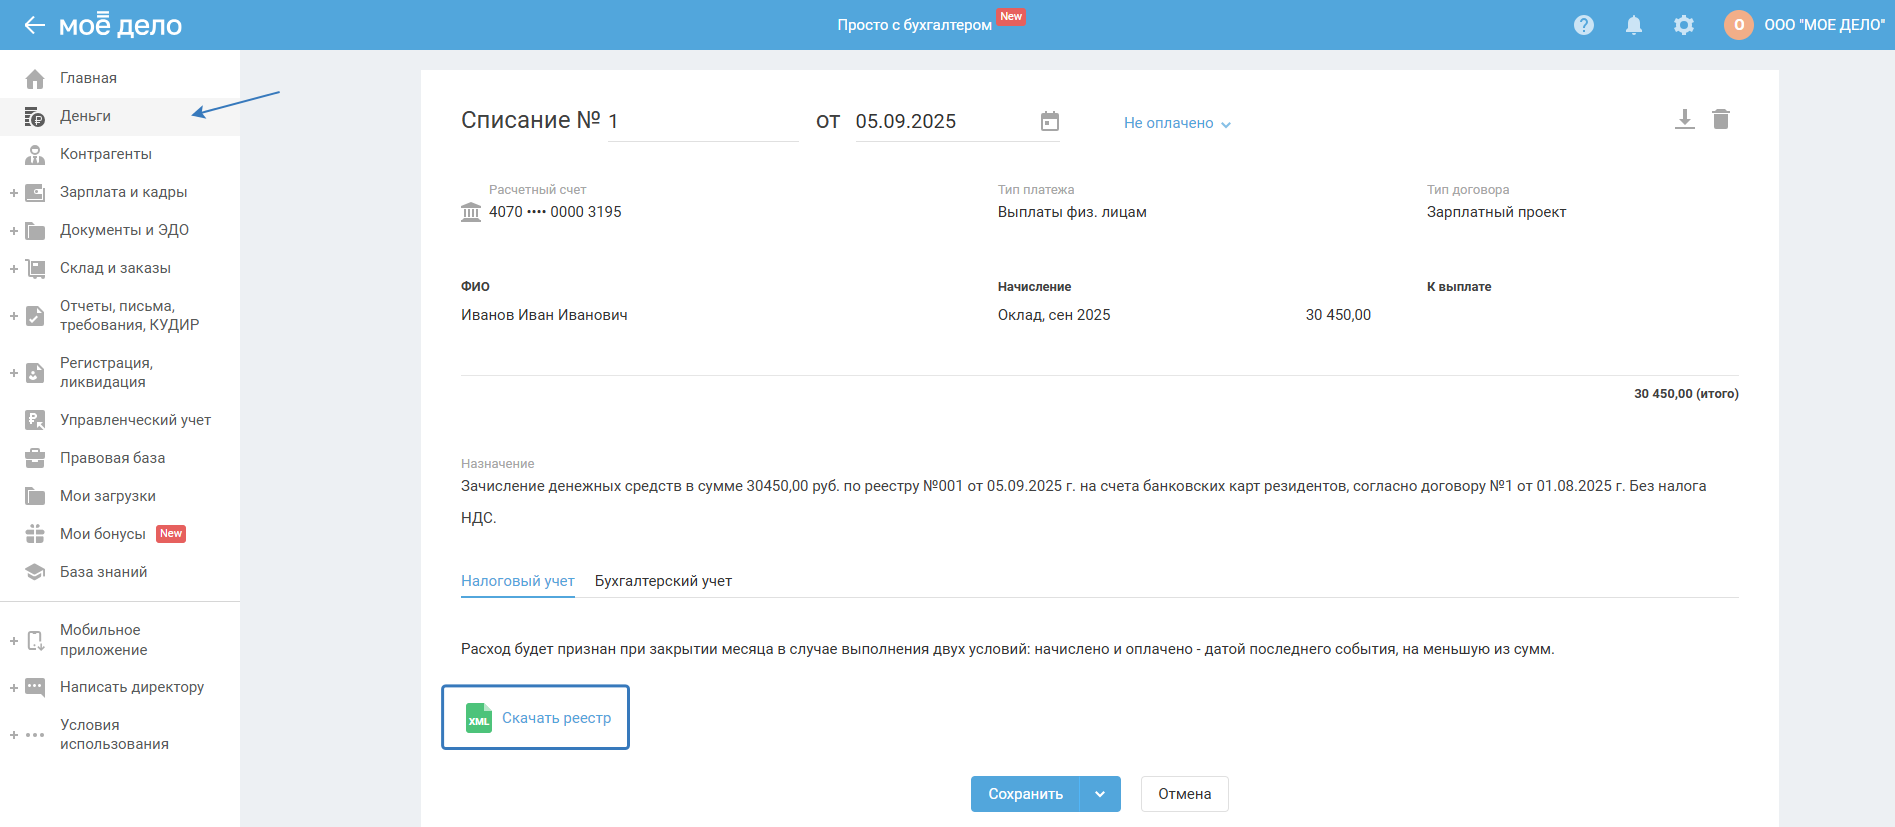Click the ООО "МОЕ ДЕЛО" account name
The height and width of the screenshot is (827, 1895).
coord(1824,25)
